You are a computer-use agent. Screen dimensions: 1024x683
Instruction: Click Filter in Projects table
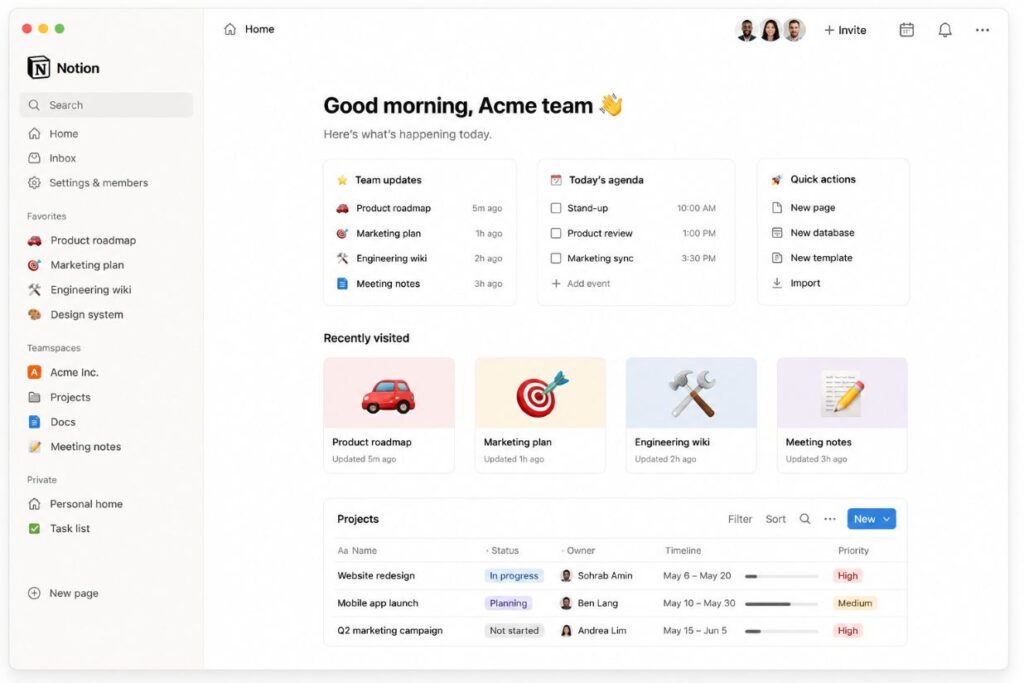(x=740, y=519)
